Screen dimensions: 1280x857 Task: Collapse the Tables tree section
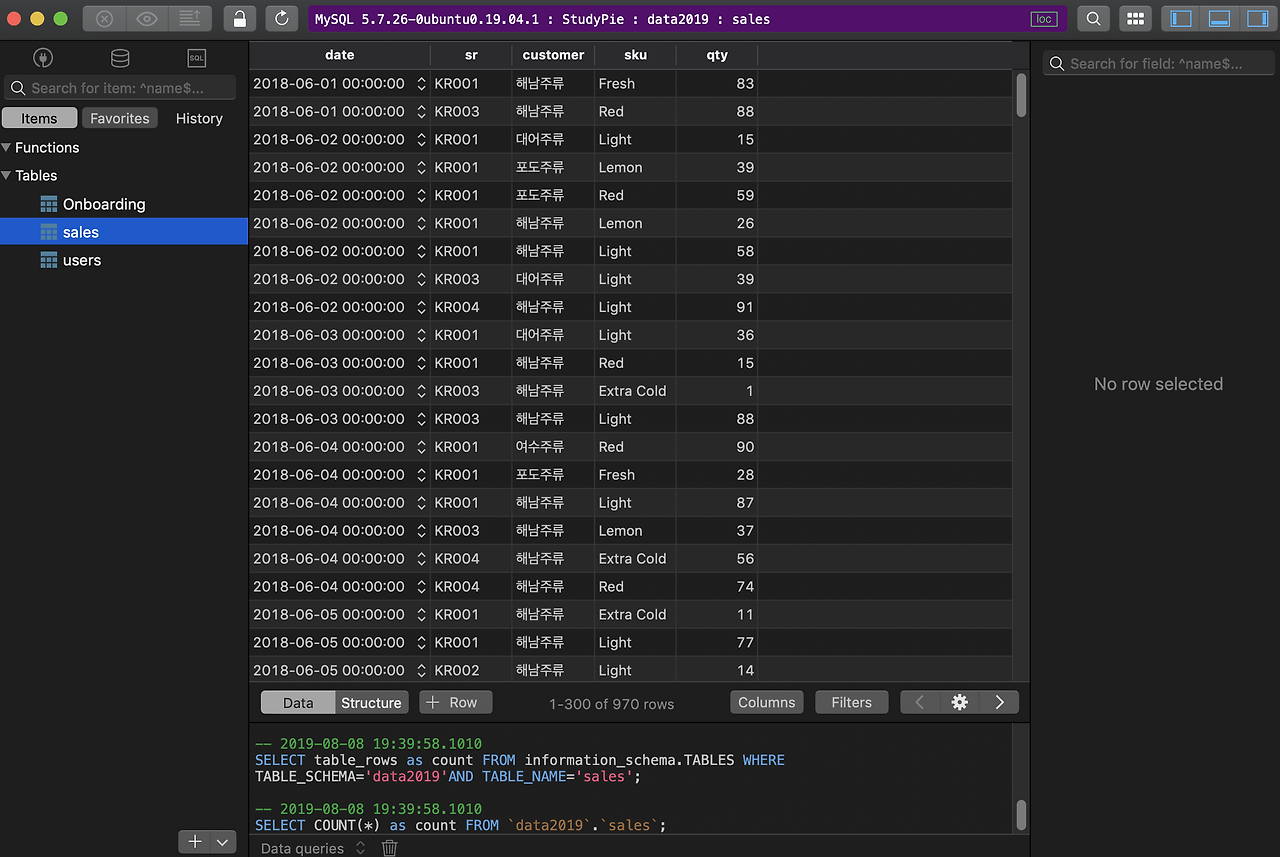pyautogui.click(x=7, y=176)
